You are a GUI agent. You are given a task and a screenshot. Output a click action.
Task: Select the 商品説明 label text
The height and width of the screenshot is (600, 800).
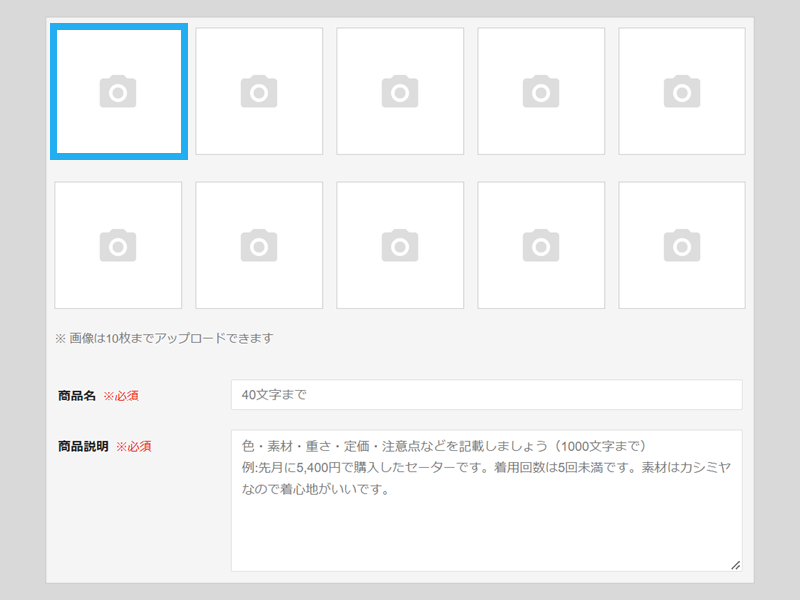(83, 446)
